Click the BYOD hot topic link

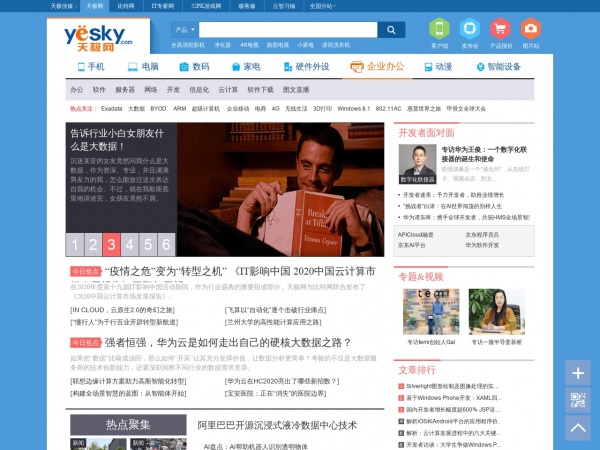tap(158, 109)
